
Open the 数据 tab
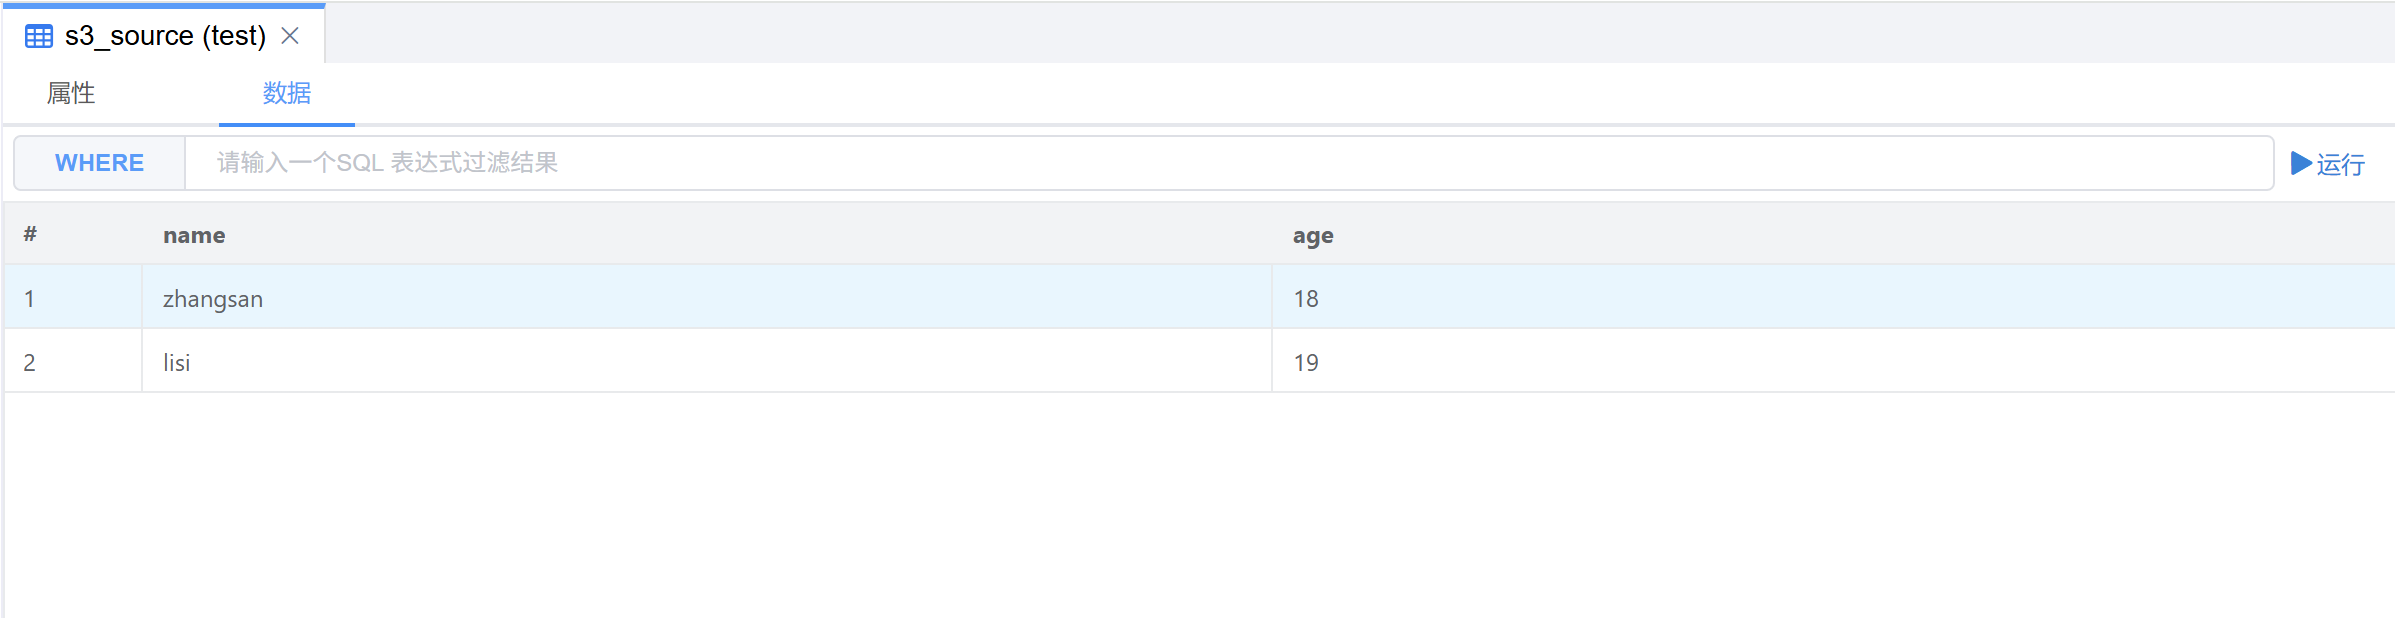coord(287,93)
